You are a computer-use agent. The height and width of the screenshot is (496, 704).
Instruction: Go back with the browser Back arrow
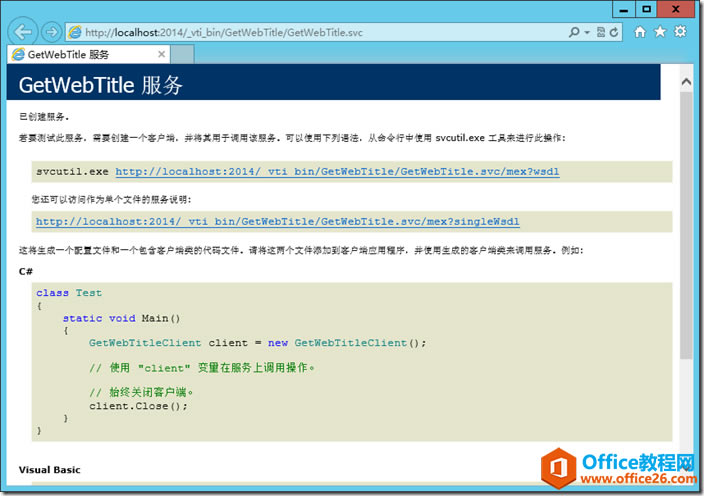point(22,32)
